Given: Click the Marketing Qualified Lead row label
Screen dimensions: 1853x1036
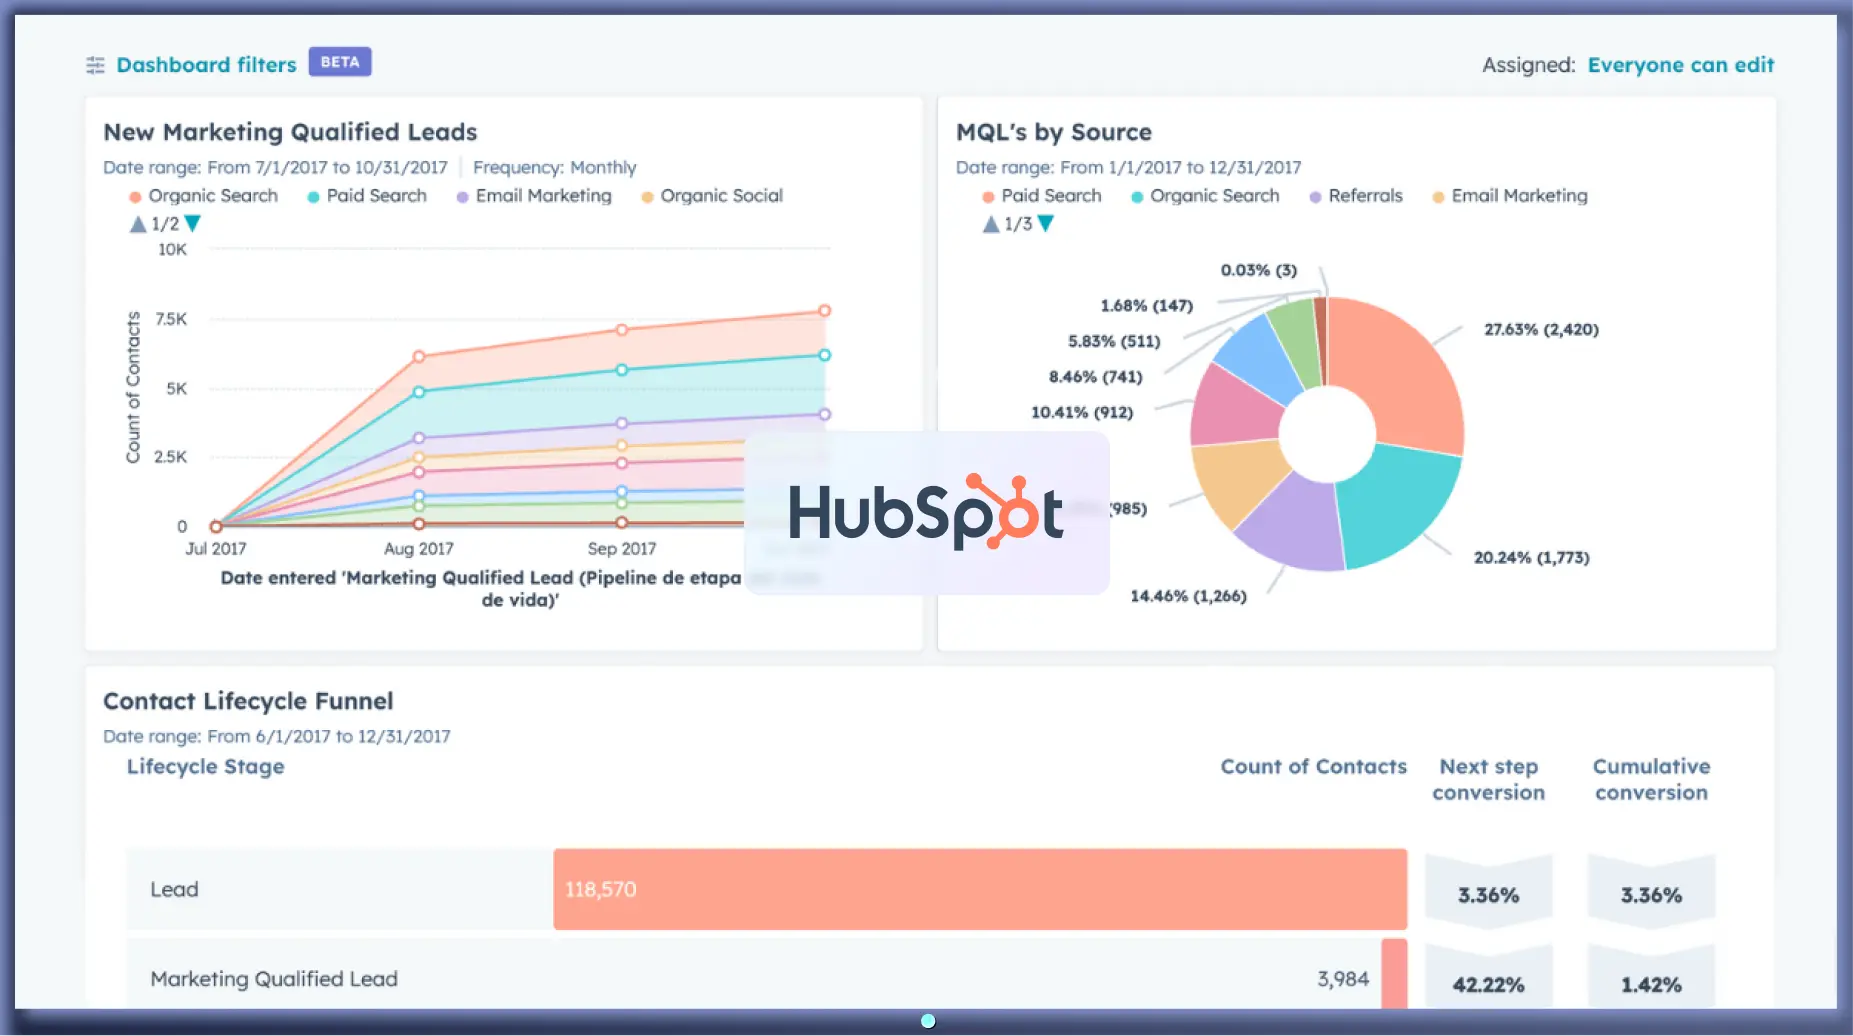Looking at the screenshot, I should [x=274, y=979].
